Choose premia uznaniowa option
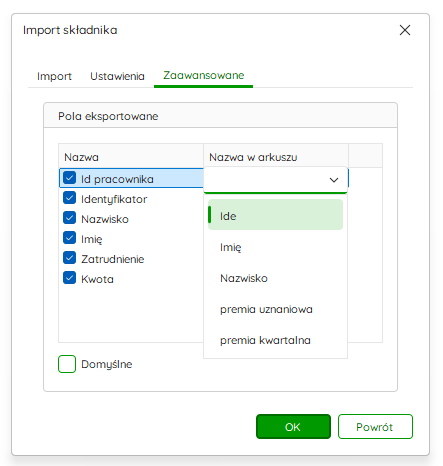443x466 pixels. [275, 309]
